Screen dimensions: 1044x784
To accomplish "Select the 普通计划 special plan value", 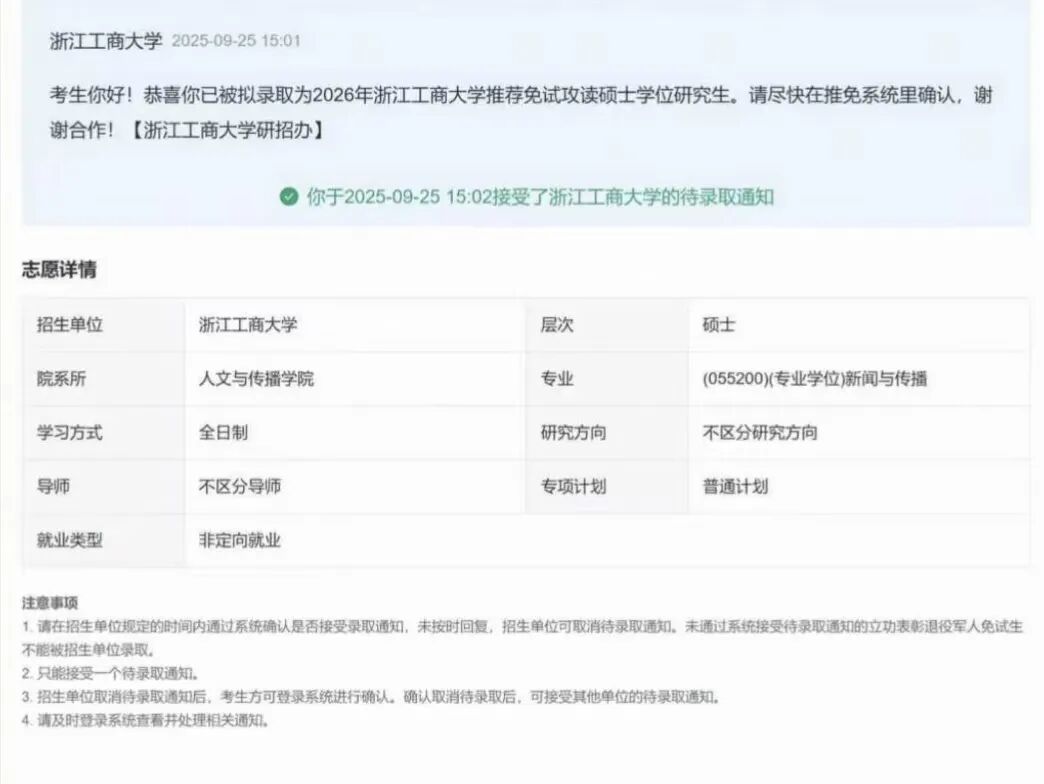I will pyautogui.click(x=735, y=487).
